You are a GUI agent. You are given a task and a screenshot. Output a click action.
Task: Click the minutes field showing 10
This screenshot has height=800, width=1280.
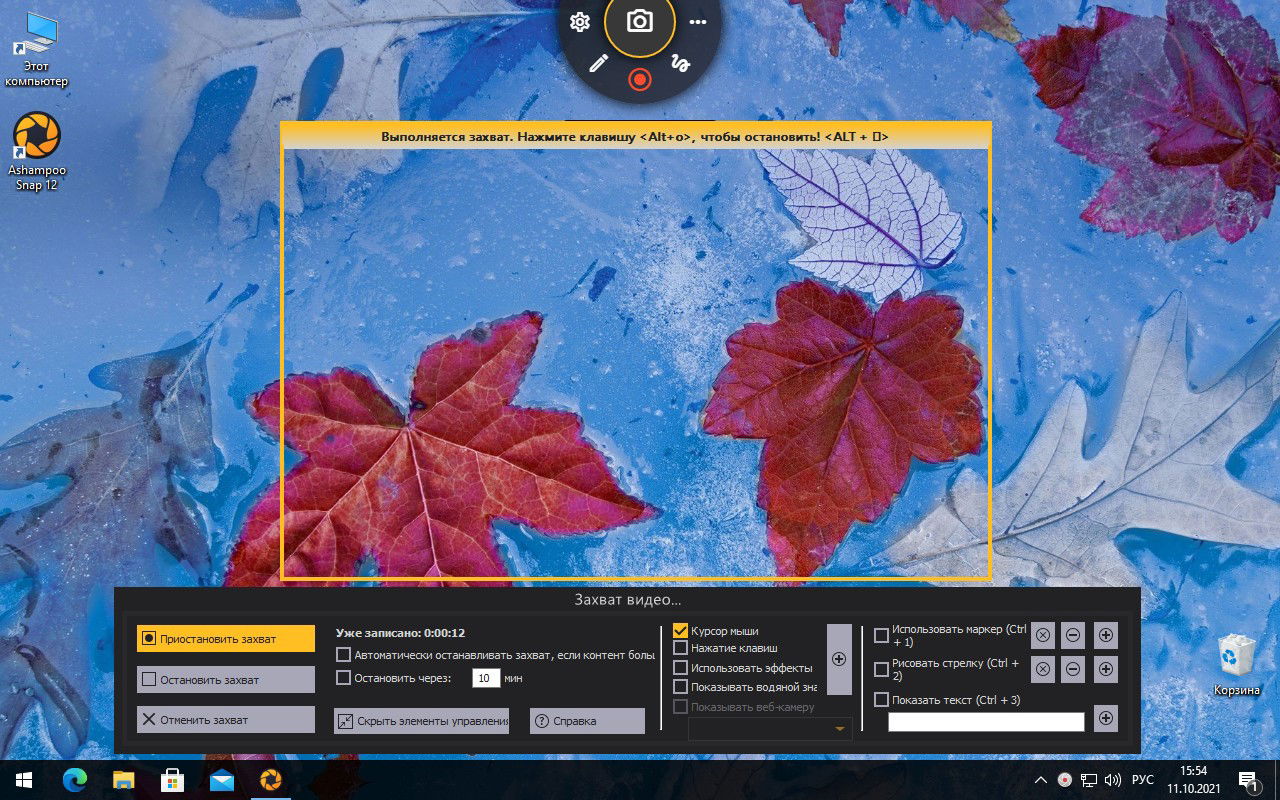[x=486, y=678]
